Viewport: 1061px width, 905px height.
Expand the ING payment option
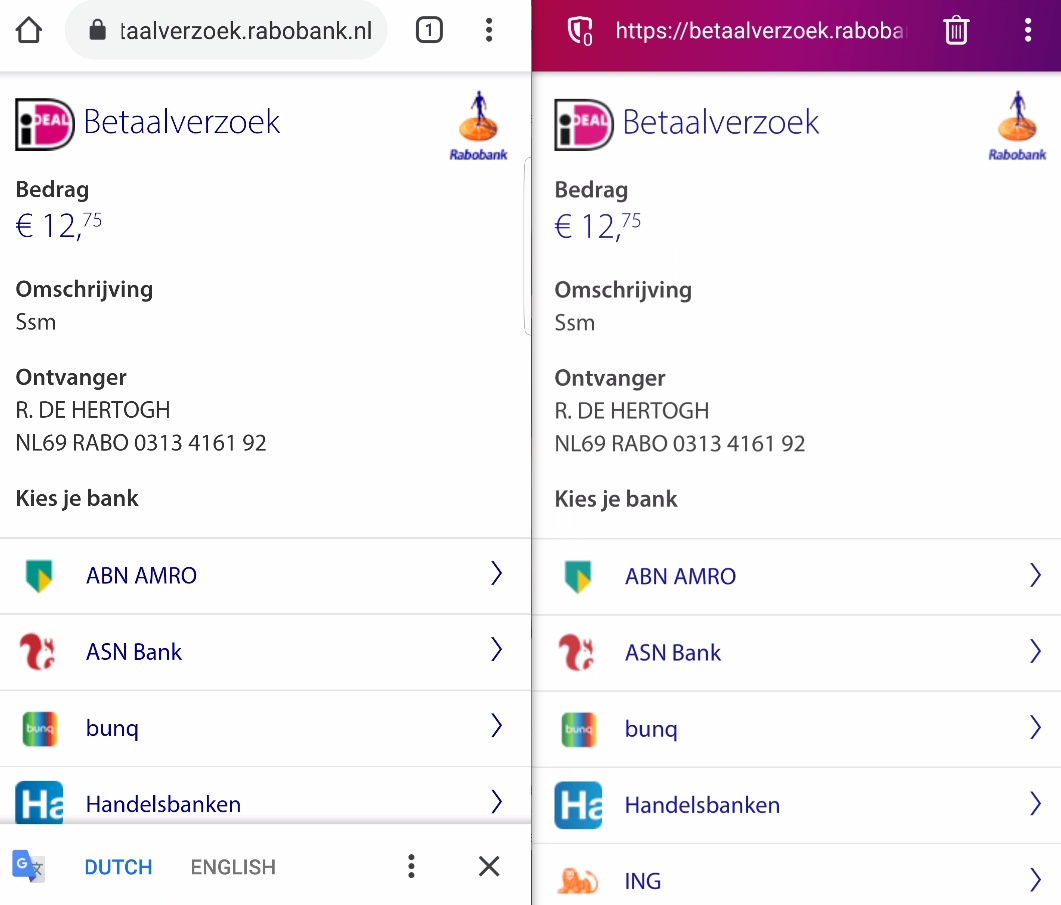pyautogui.click(x=1035, y=879)
